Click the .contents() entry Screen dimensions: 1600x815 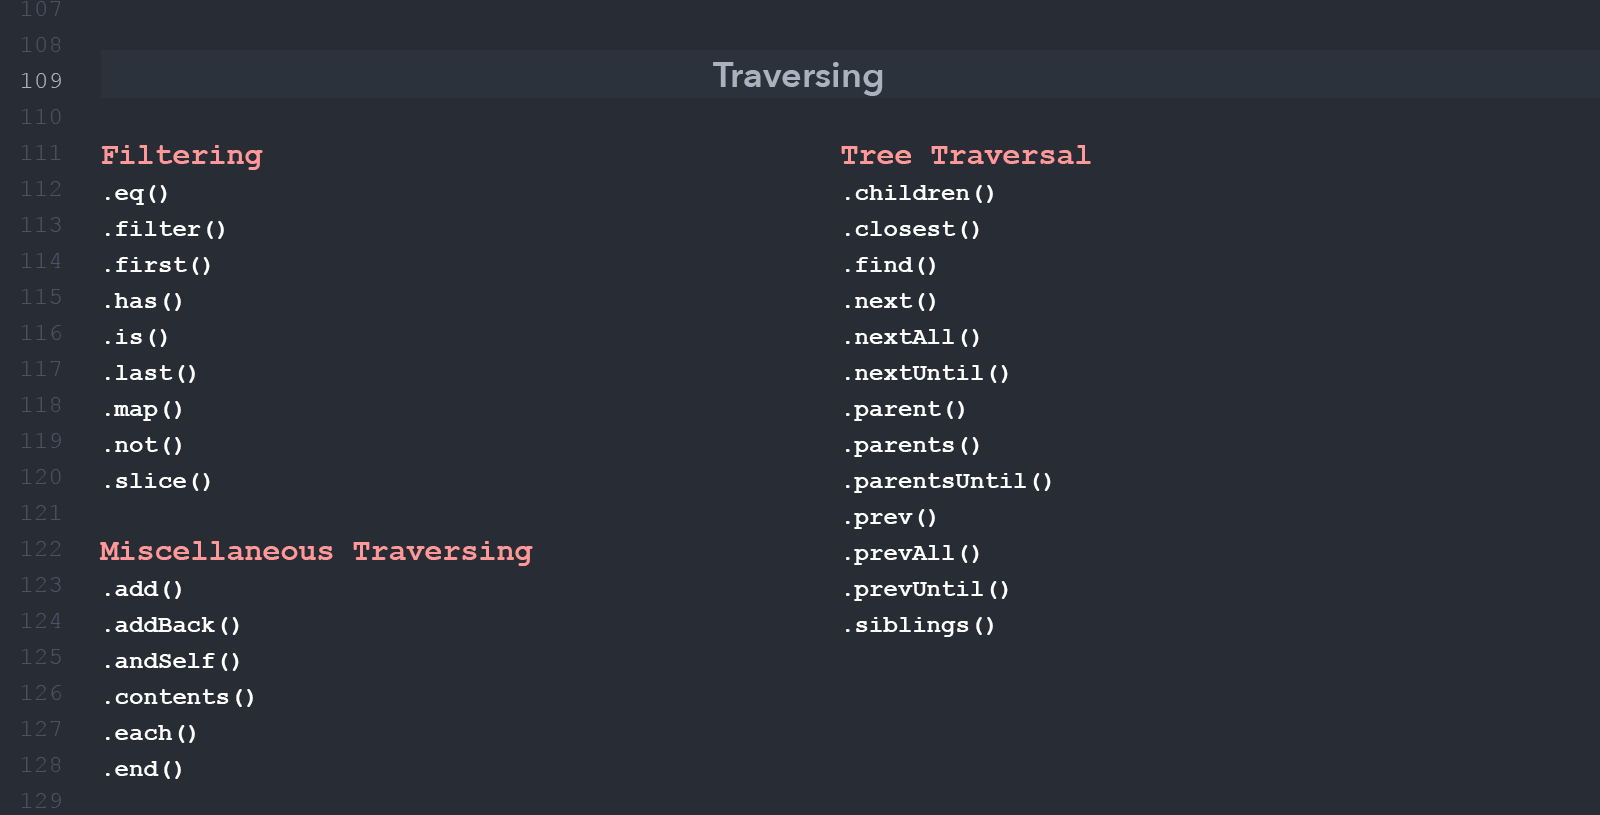[x=179, y=697]
